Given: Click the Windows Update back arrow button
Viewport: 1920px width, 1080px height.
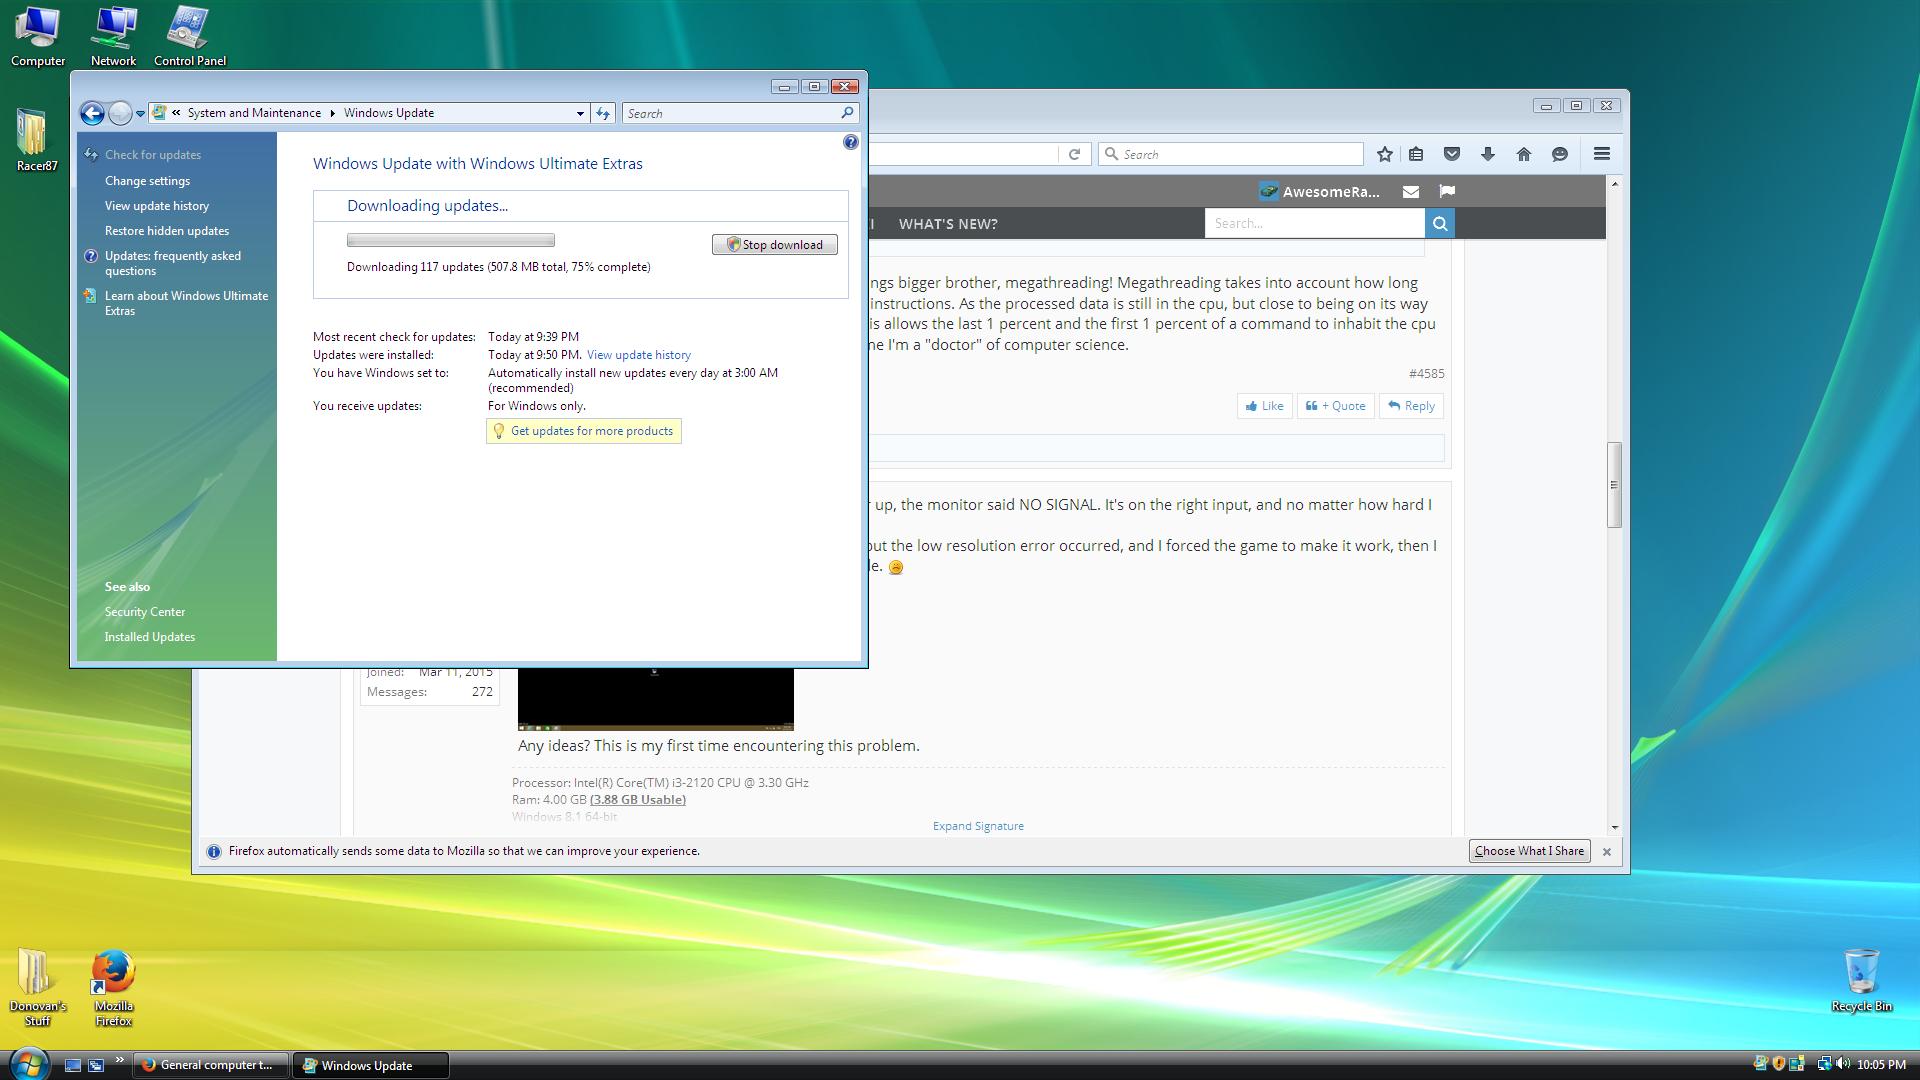Looking at the screenshot, I should click(x=92, y=113).
